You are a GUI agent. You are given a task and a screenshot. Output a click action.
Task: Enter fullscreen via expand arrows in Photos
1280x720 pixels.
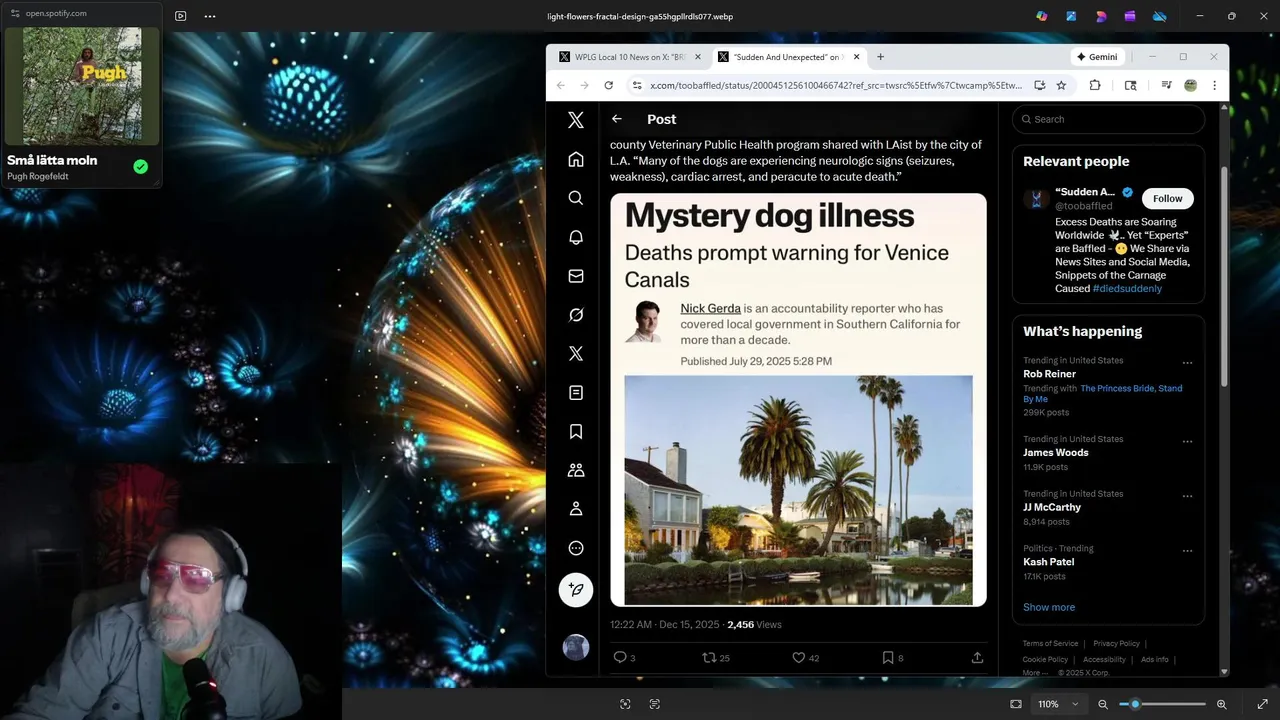(1262, 704)
